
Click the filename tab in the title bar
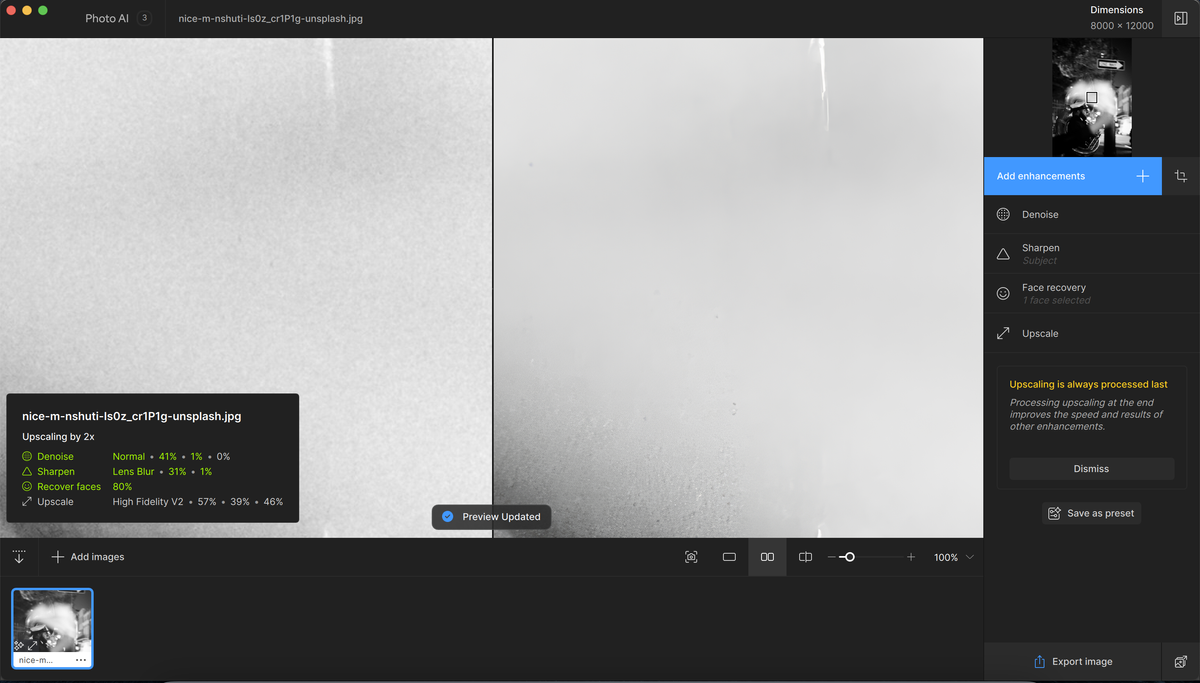268,18
